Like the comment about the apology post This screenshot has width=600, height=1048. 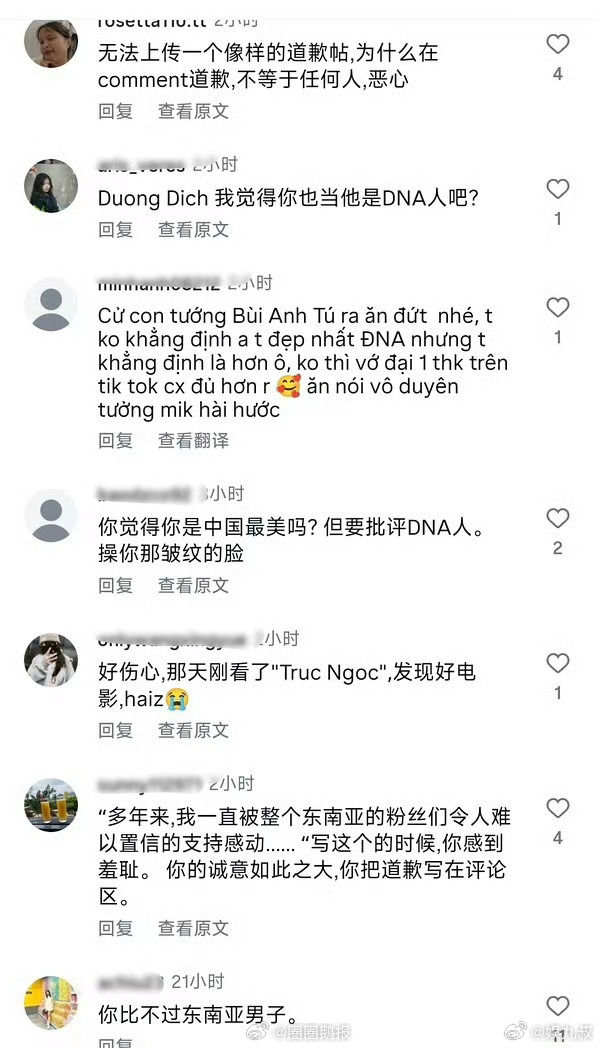[557, 44]
